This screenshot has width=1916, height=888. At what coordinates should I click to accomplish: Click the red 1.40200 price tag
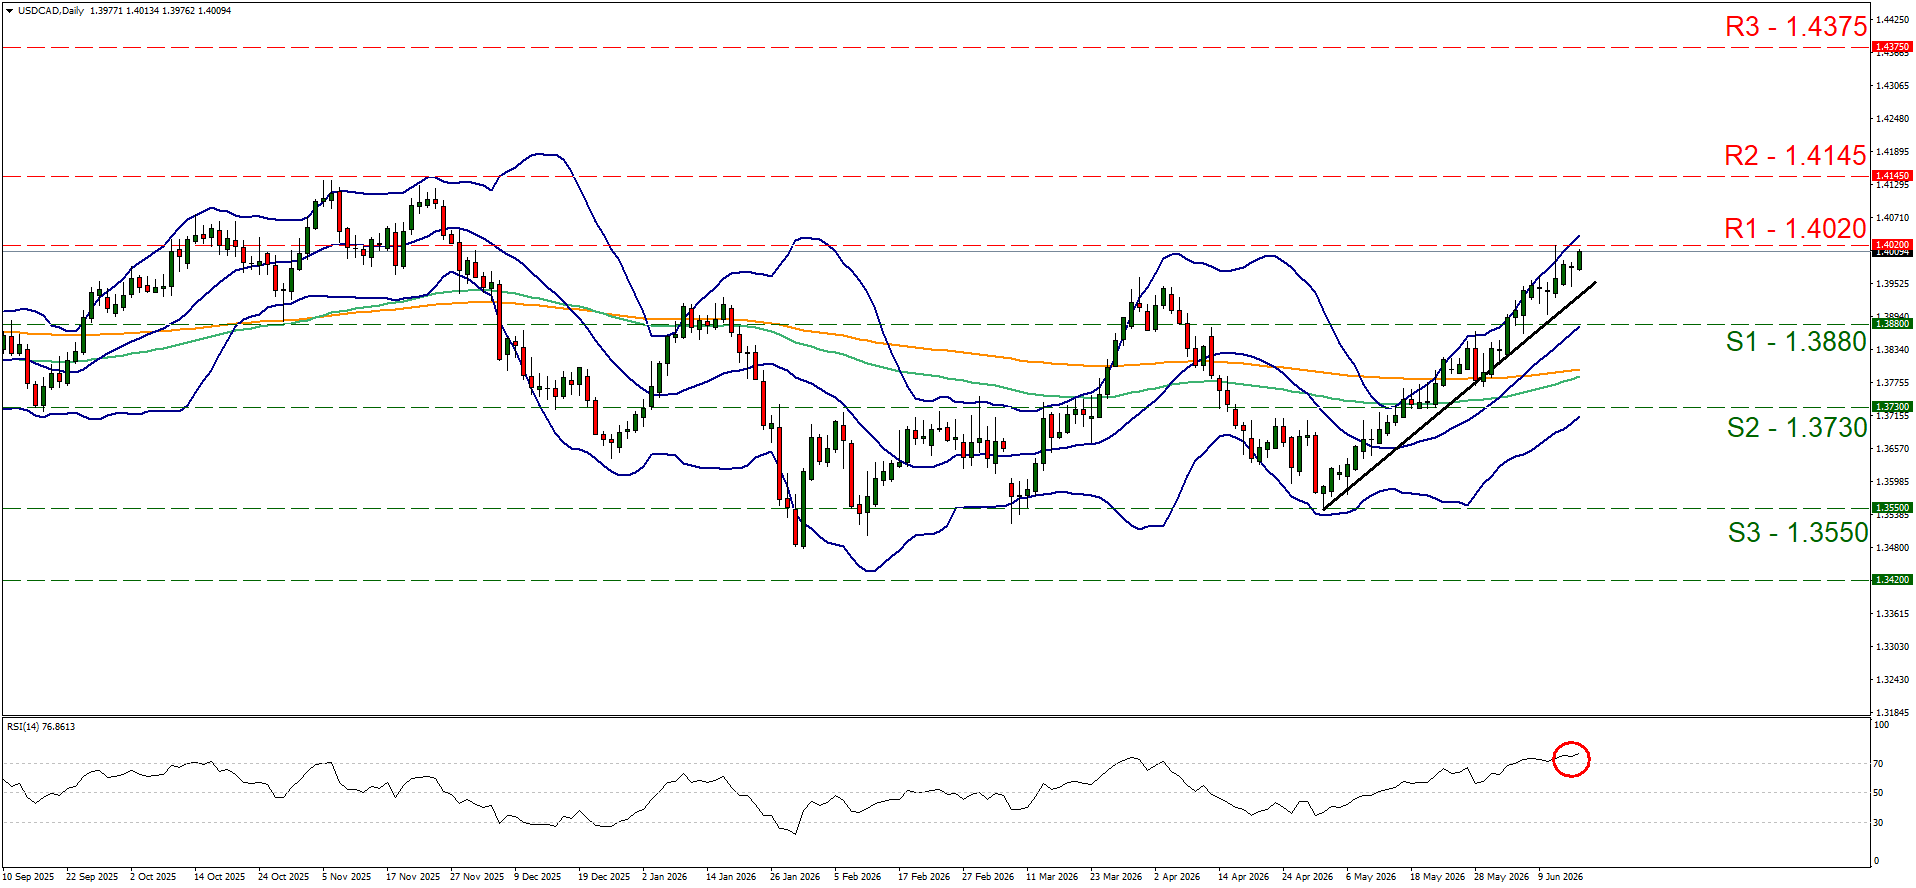pos(1892,245)
